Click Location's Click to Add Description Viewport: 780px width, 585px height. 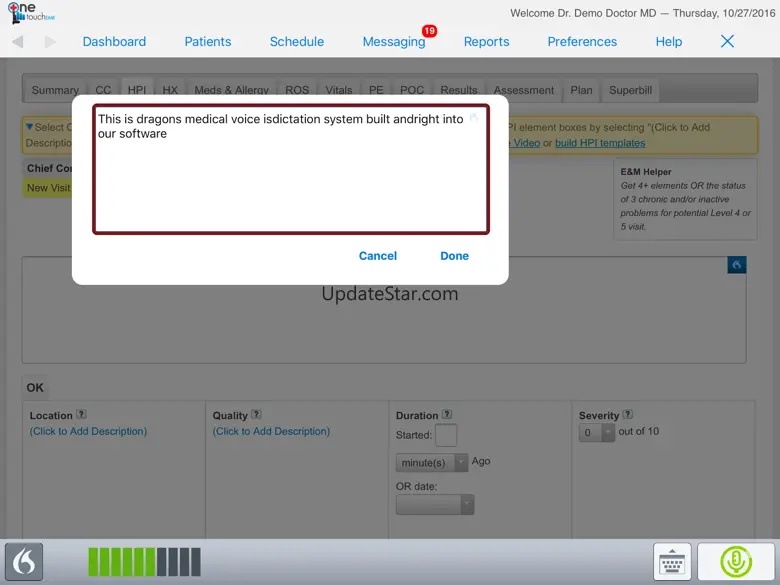[88, 431]
